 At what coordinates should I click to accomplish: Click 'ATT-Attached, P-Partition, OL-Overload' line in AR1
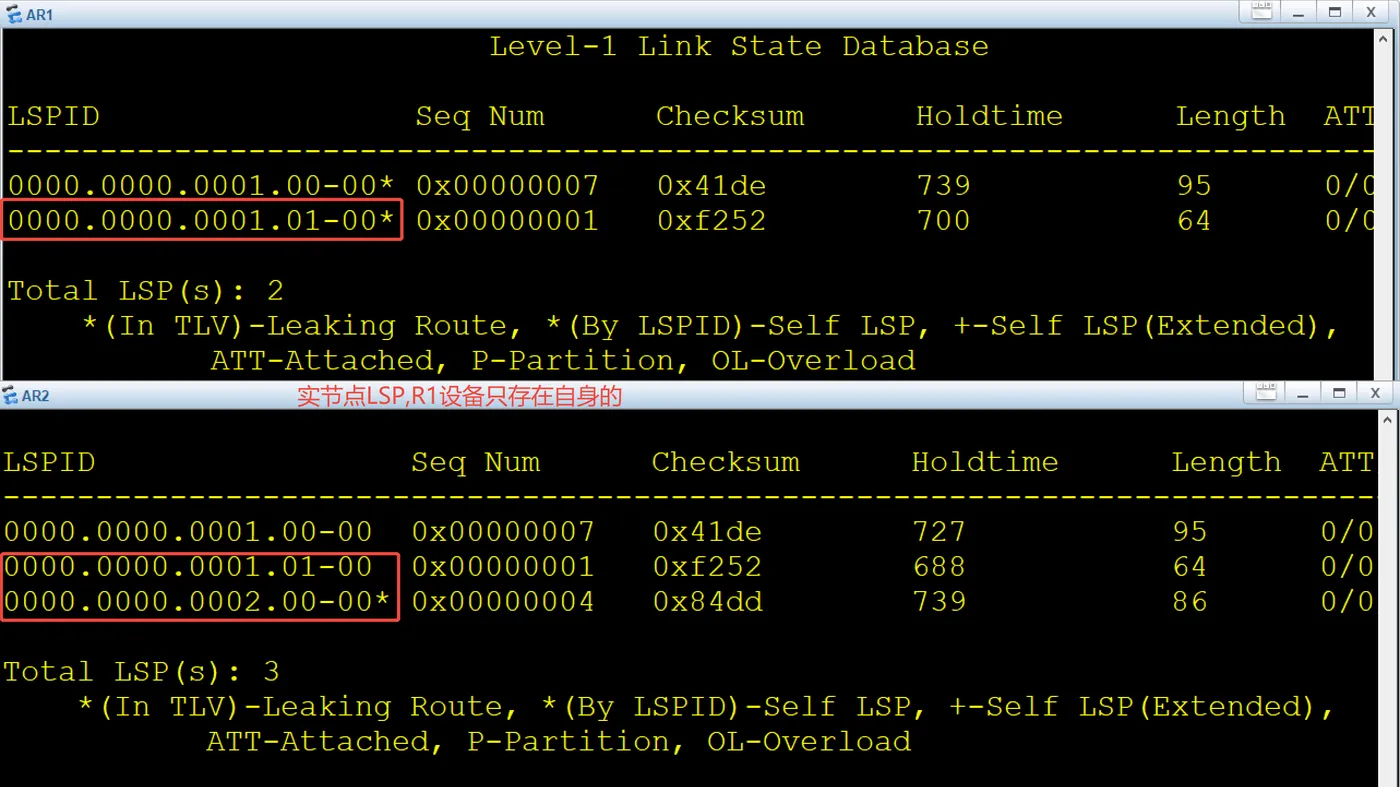(x=563, y=361)
